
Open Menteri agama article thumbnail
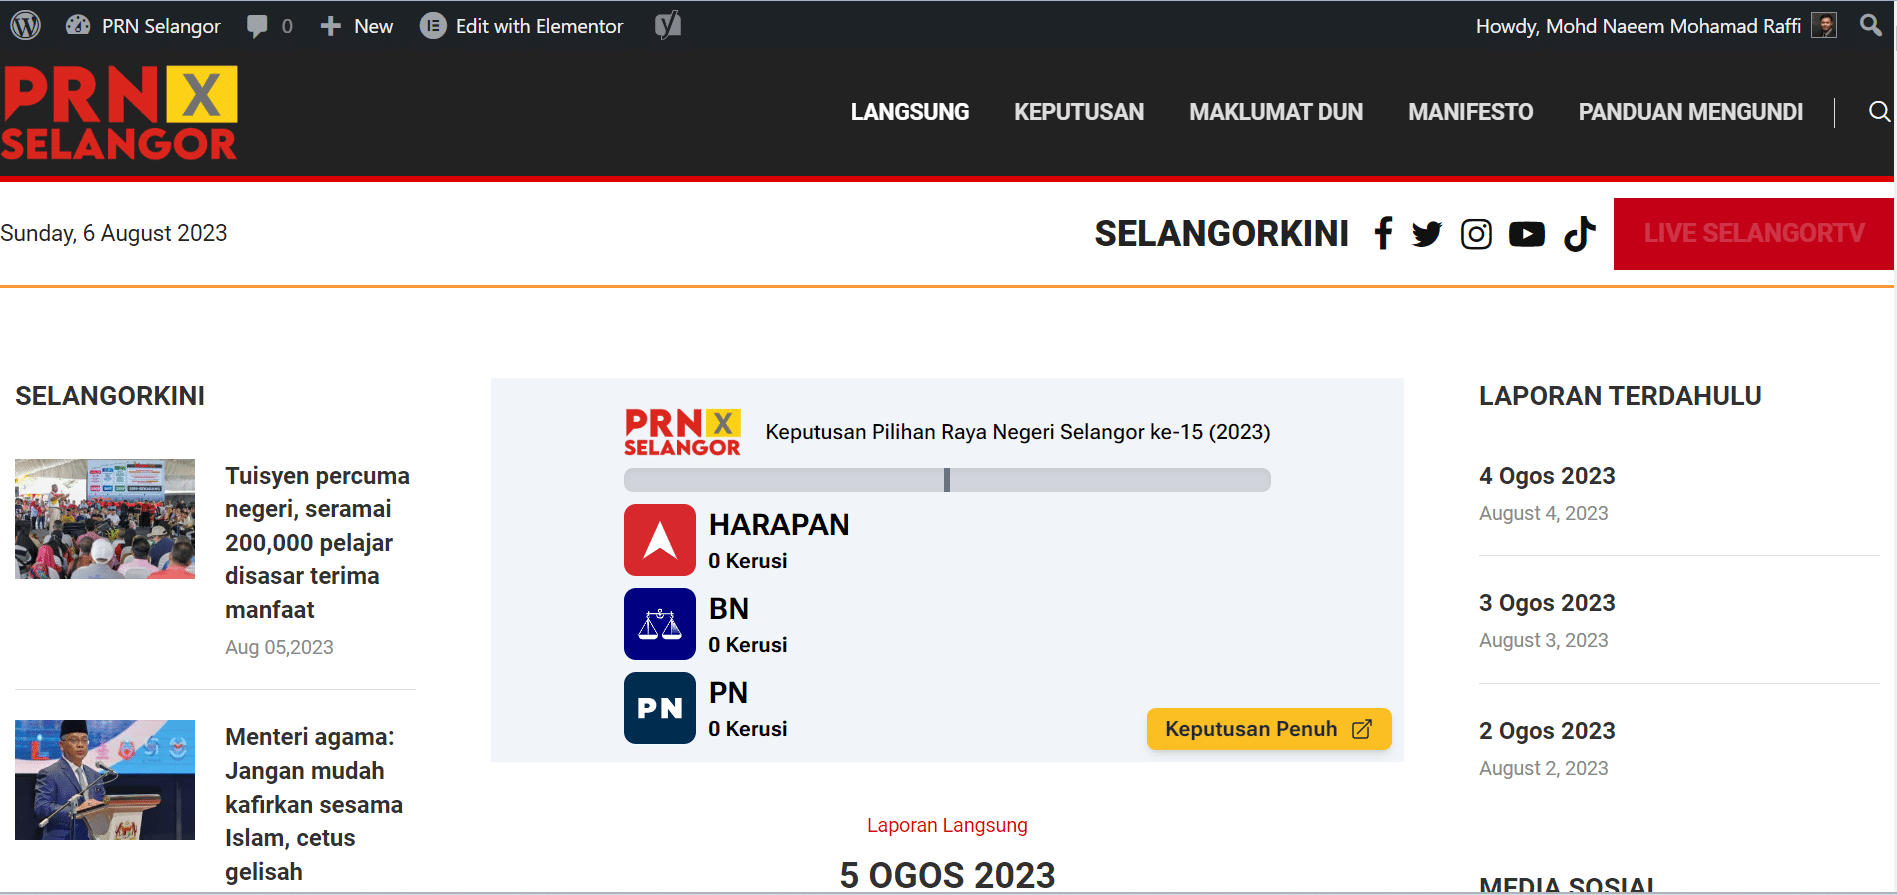[x=105, y=780]
